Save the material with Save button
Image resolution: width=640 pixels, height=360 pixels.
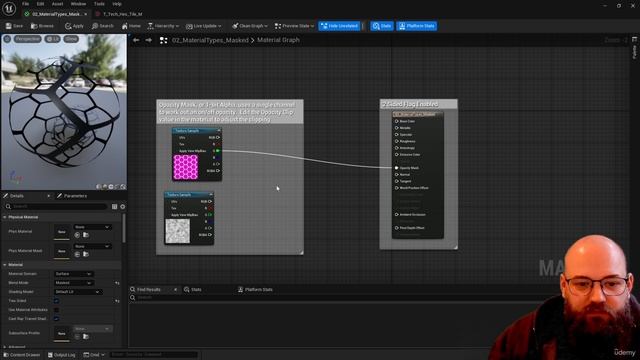point(14,26)
